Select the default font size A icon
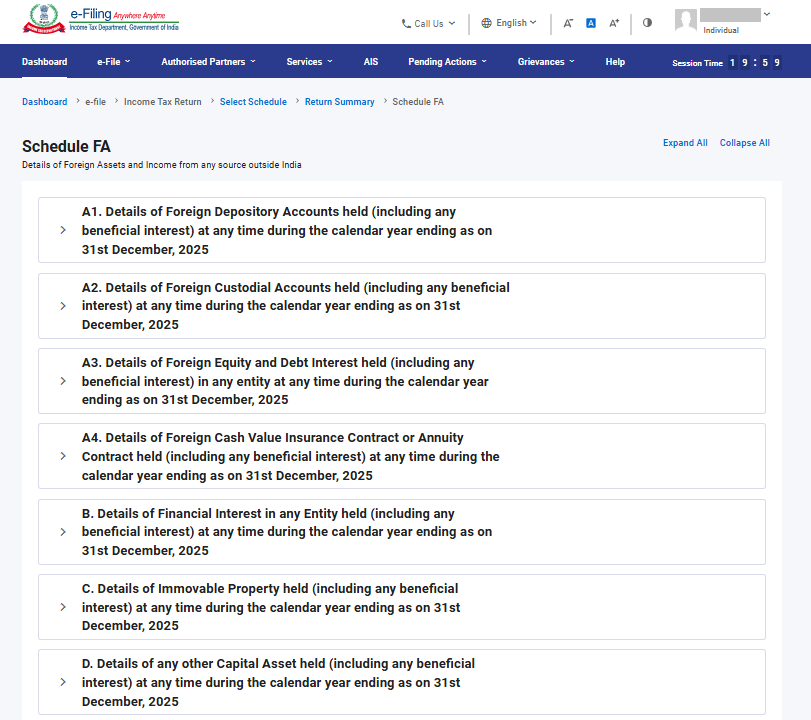811x720 pixels. (x=591, y=23)
